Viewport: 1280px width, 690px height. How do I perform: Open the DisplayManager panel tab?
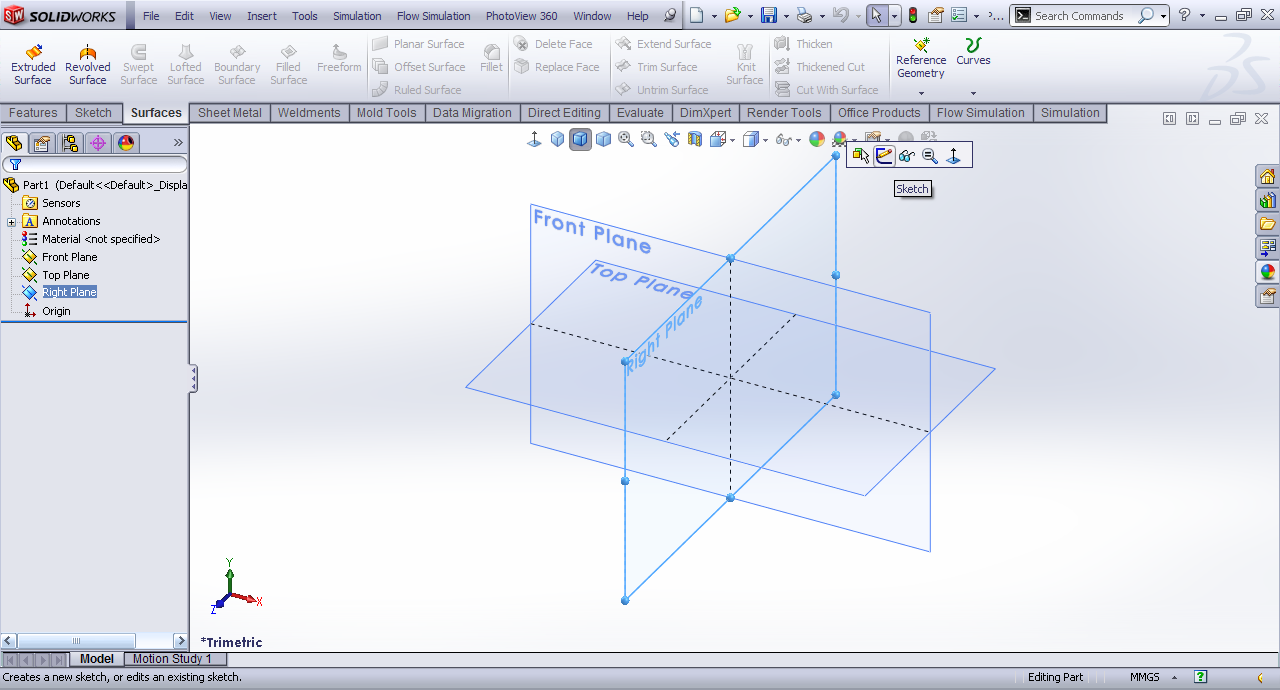click(126, 143)
